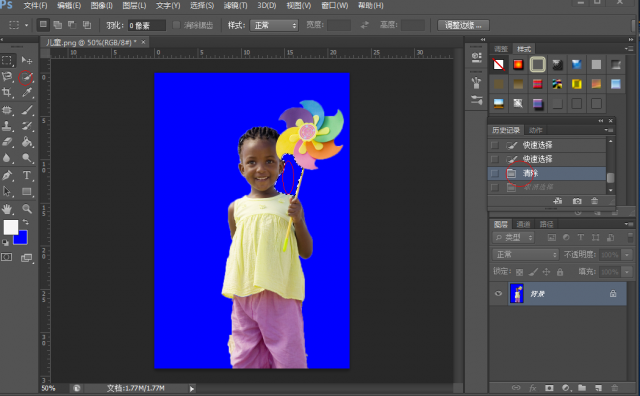Switch to the 通道 channels tab
Image resolution: width=640 pixels, height=396 pixels.
point(523,224)
